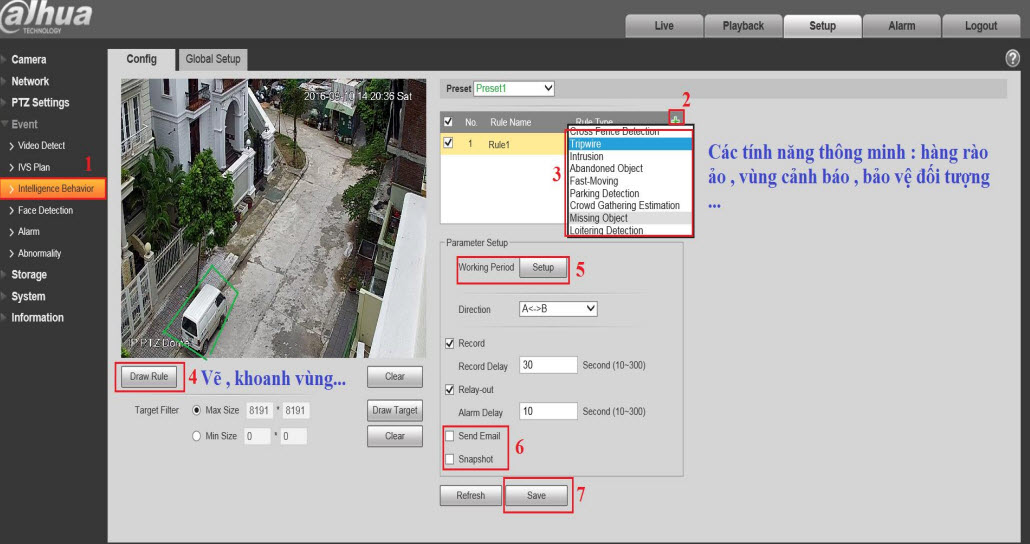Viewport: 1030px width, 544px height.
Task: Uncheck the Record checkbox
Action: click(x=450, y=344)
